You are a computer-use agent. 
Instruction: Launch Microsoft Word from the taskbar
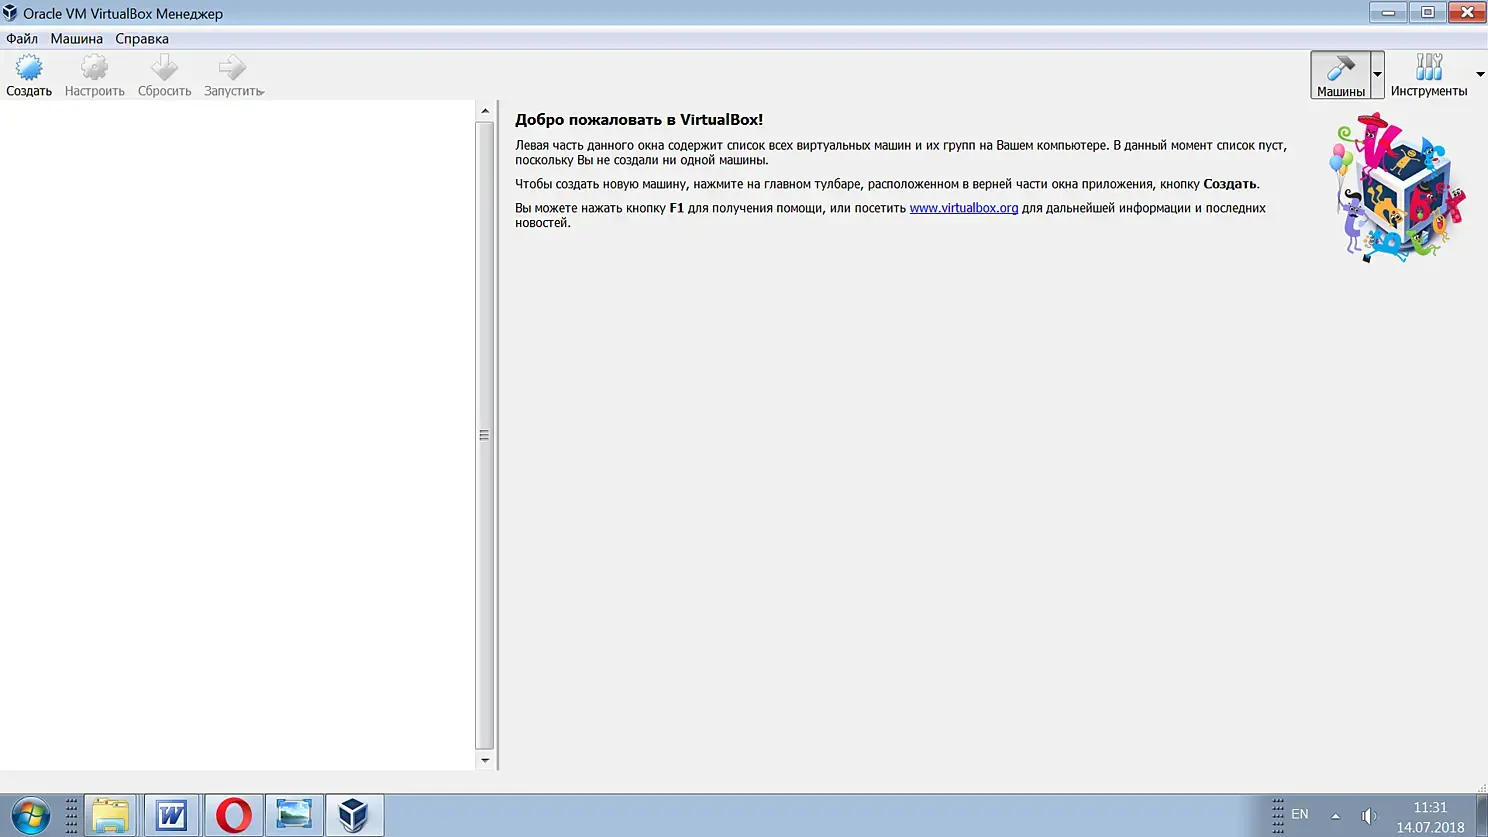point(172,815)
